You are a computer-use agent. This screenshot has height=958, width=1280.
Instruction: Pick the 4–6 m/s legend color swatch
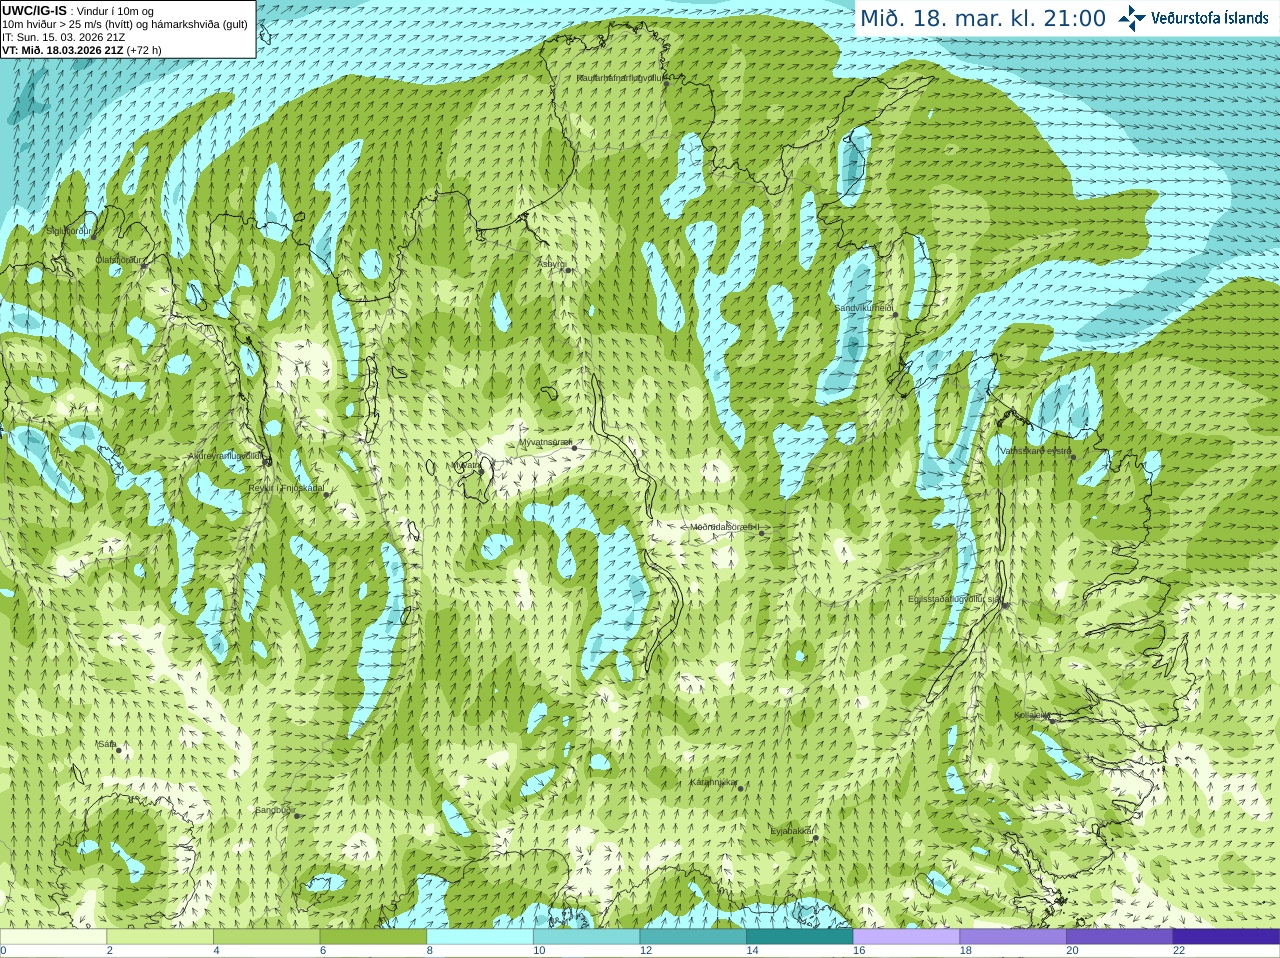click(266, 937)
